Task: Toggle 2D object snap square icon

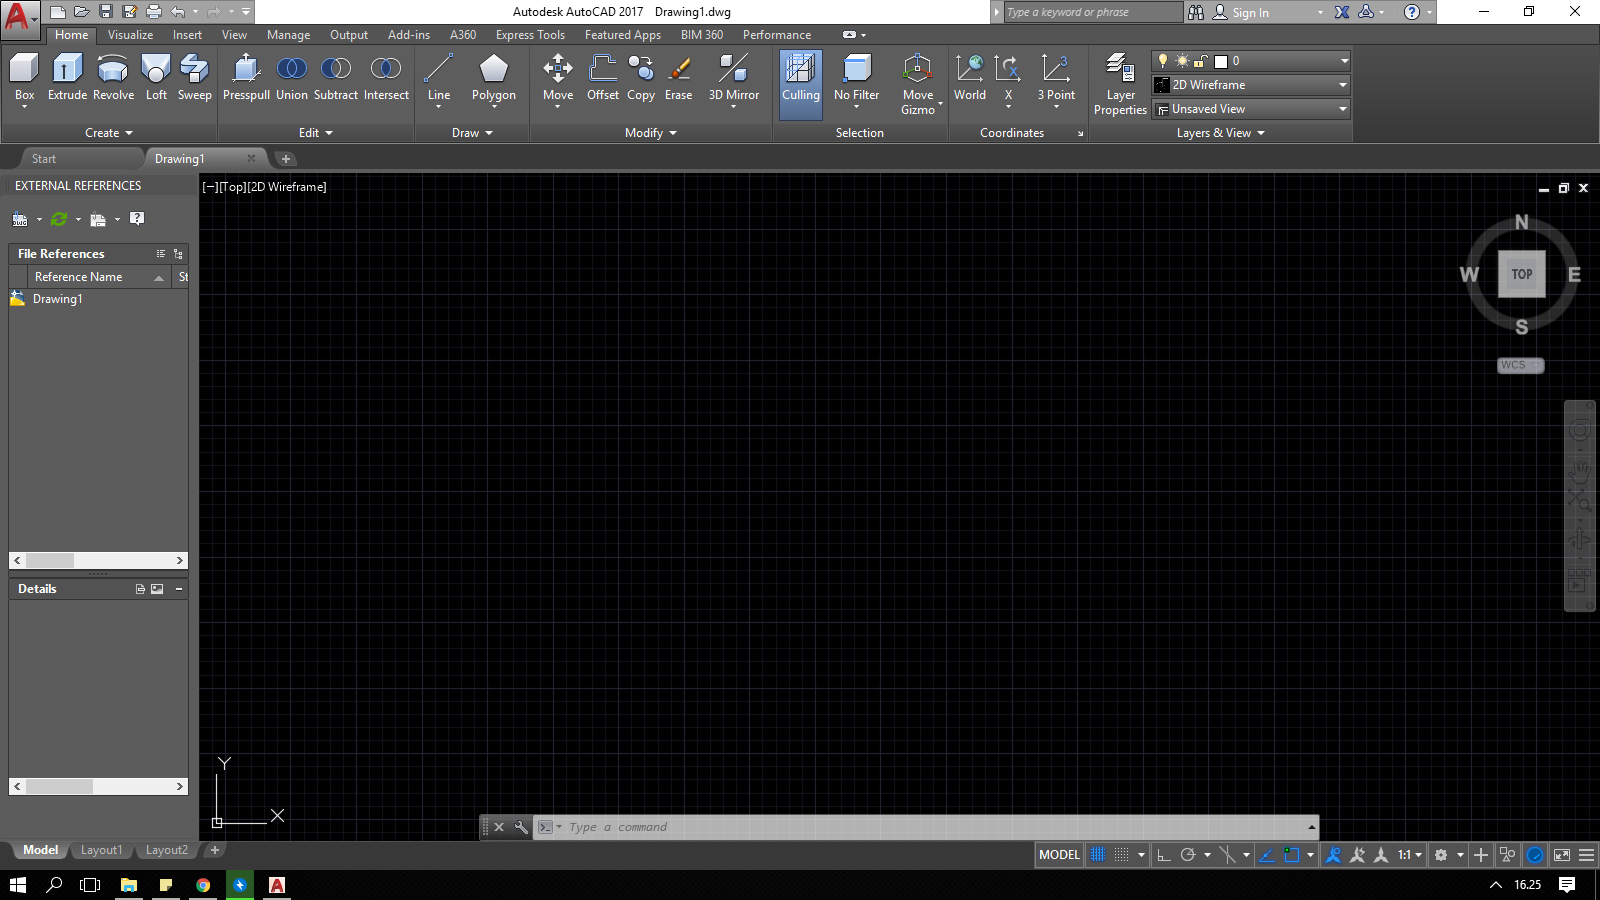Action: [1291, 855]
